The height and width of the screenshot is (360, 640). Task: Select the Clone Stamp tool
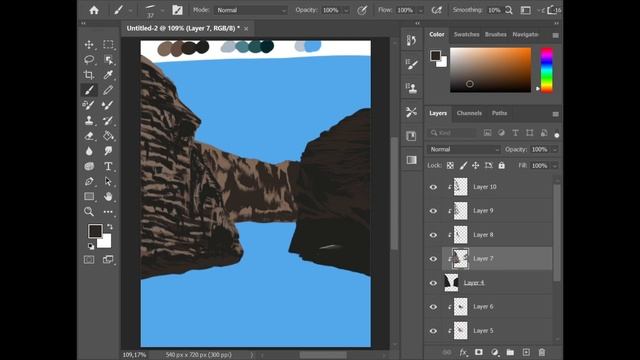click(x=89, y=120)
